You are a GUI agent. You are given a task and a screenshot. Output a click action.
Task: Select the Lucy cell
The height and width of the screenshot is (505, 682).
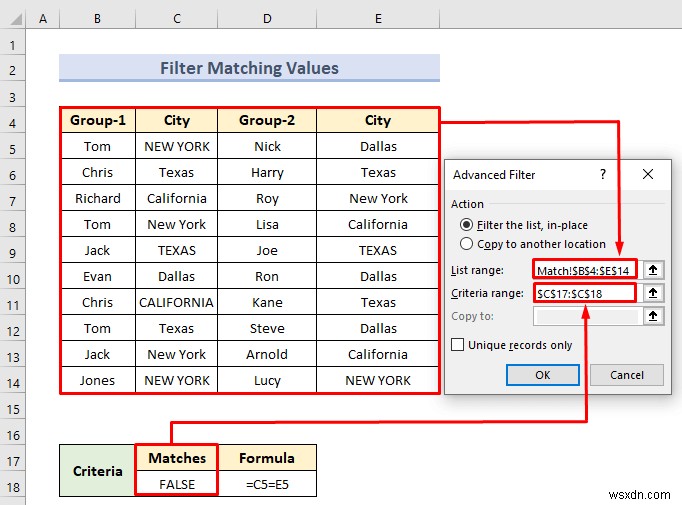267,381
